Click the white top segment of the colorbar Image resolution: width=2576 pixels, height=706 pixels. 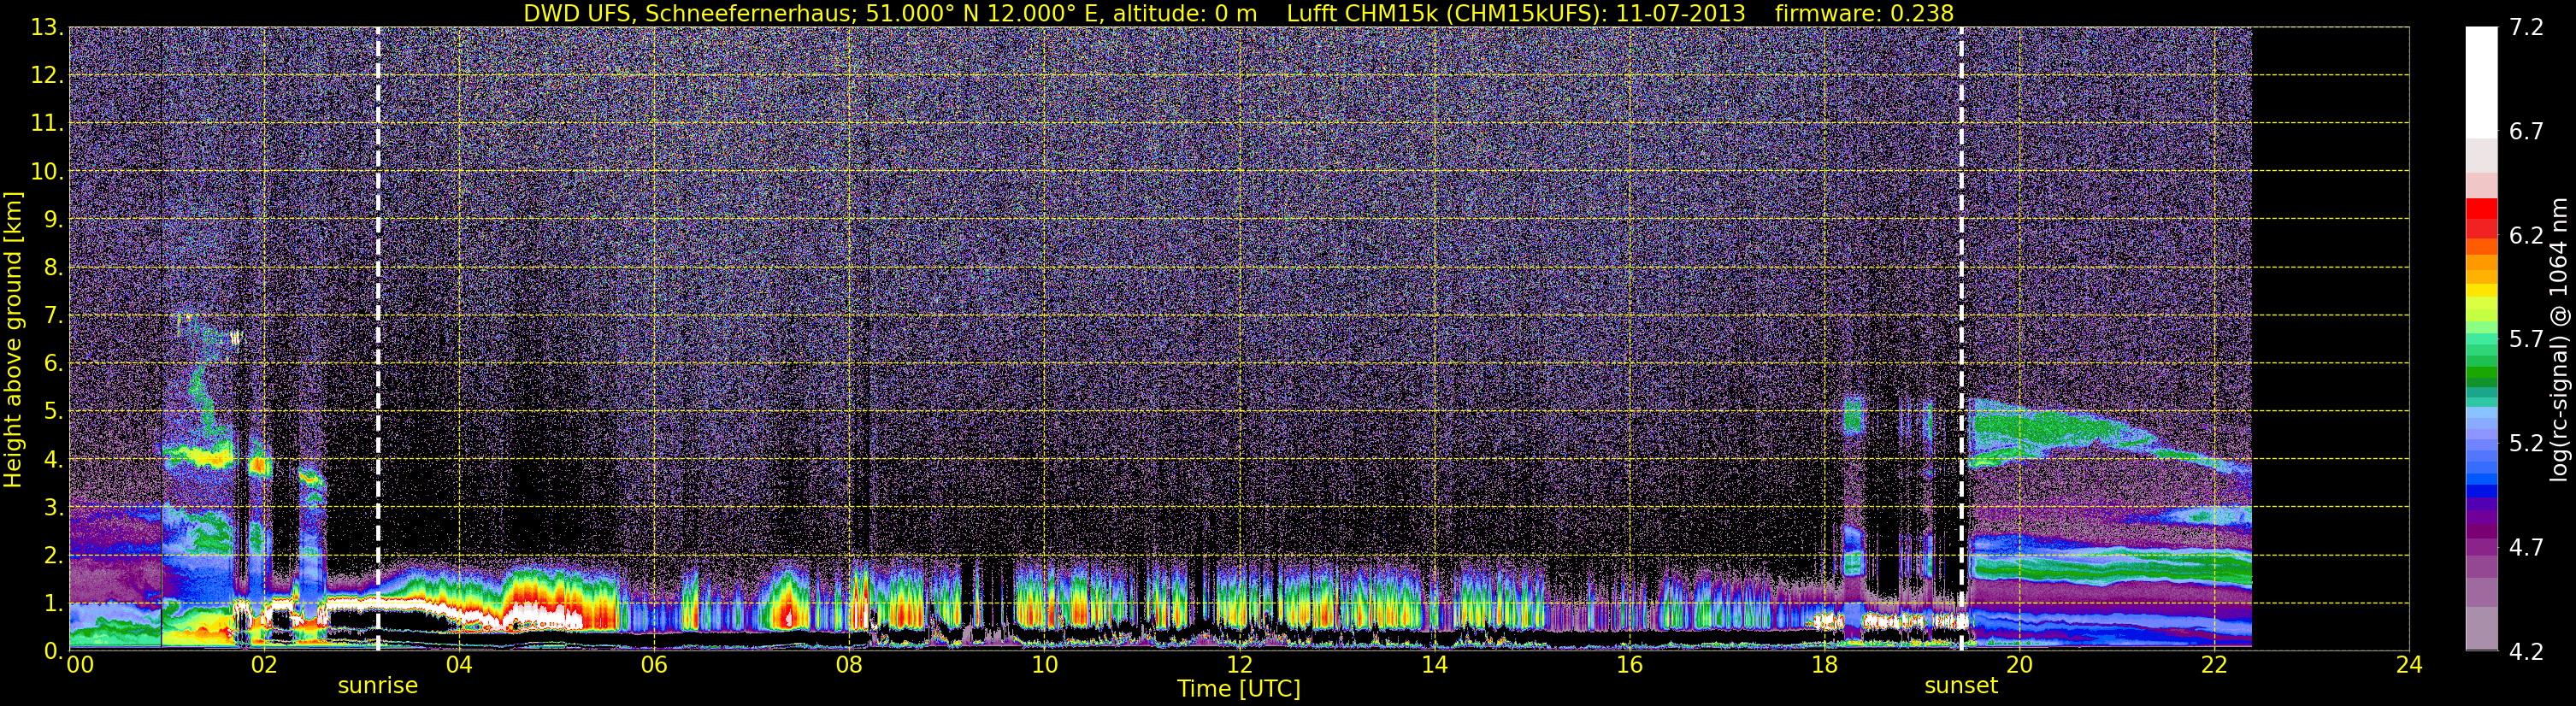2481,82
